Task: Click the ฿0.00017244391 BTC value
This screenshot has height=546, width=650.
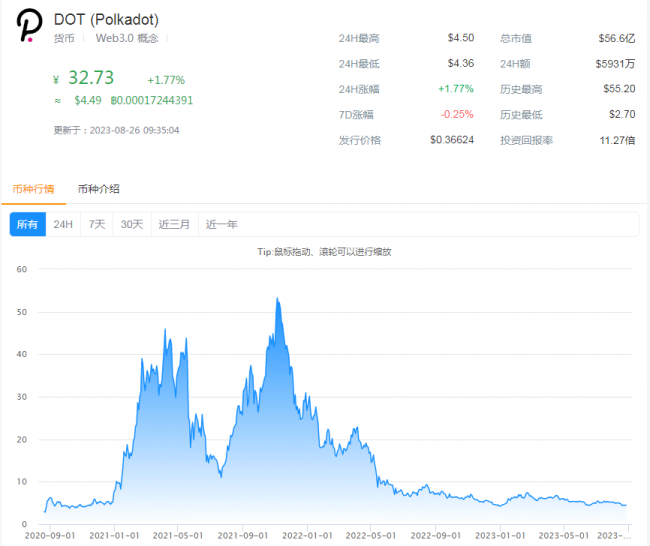Action: pyautogui.click(x=152, y=100)
